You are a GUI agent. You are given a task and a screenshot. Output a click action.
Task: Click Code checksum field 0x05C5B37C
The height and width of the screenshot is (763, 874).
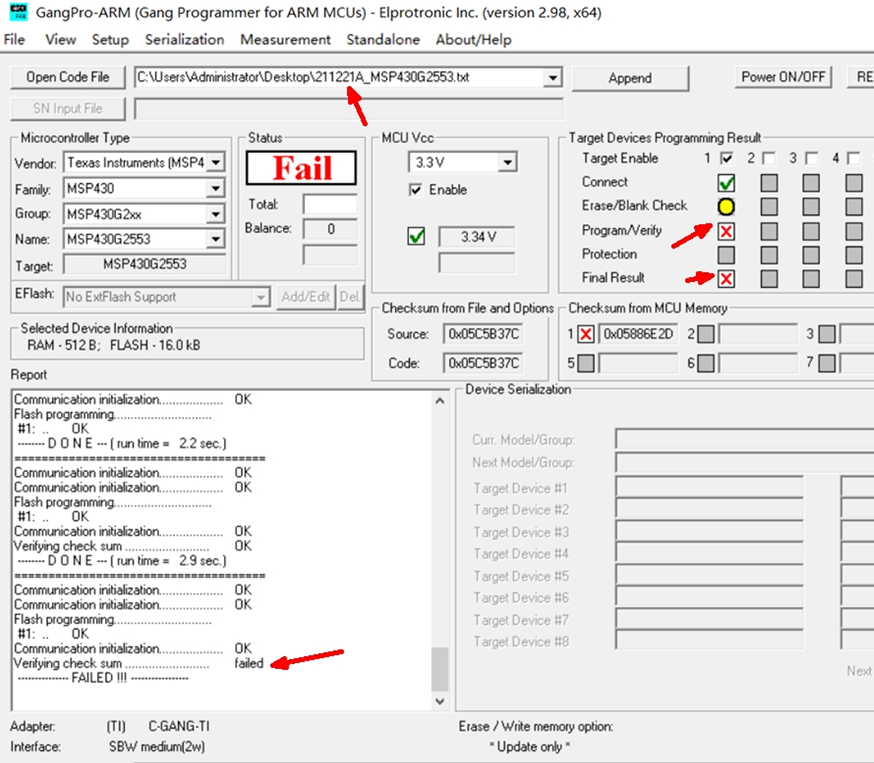483,363
